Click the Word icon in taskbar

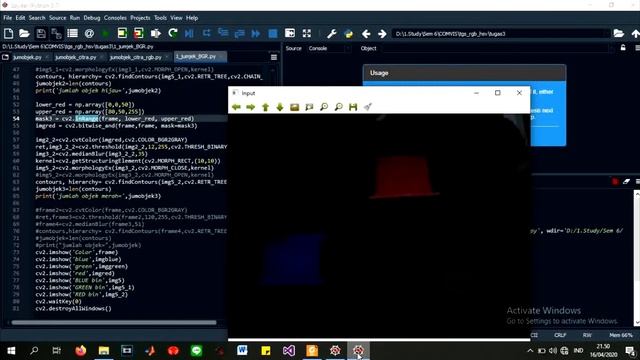[x=242, y=350]
